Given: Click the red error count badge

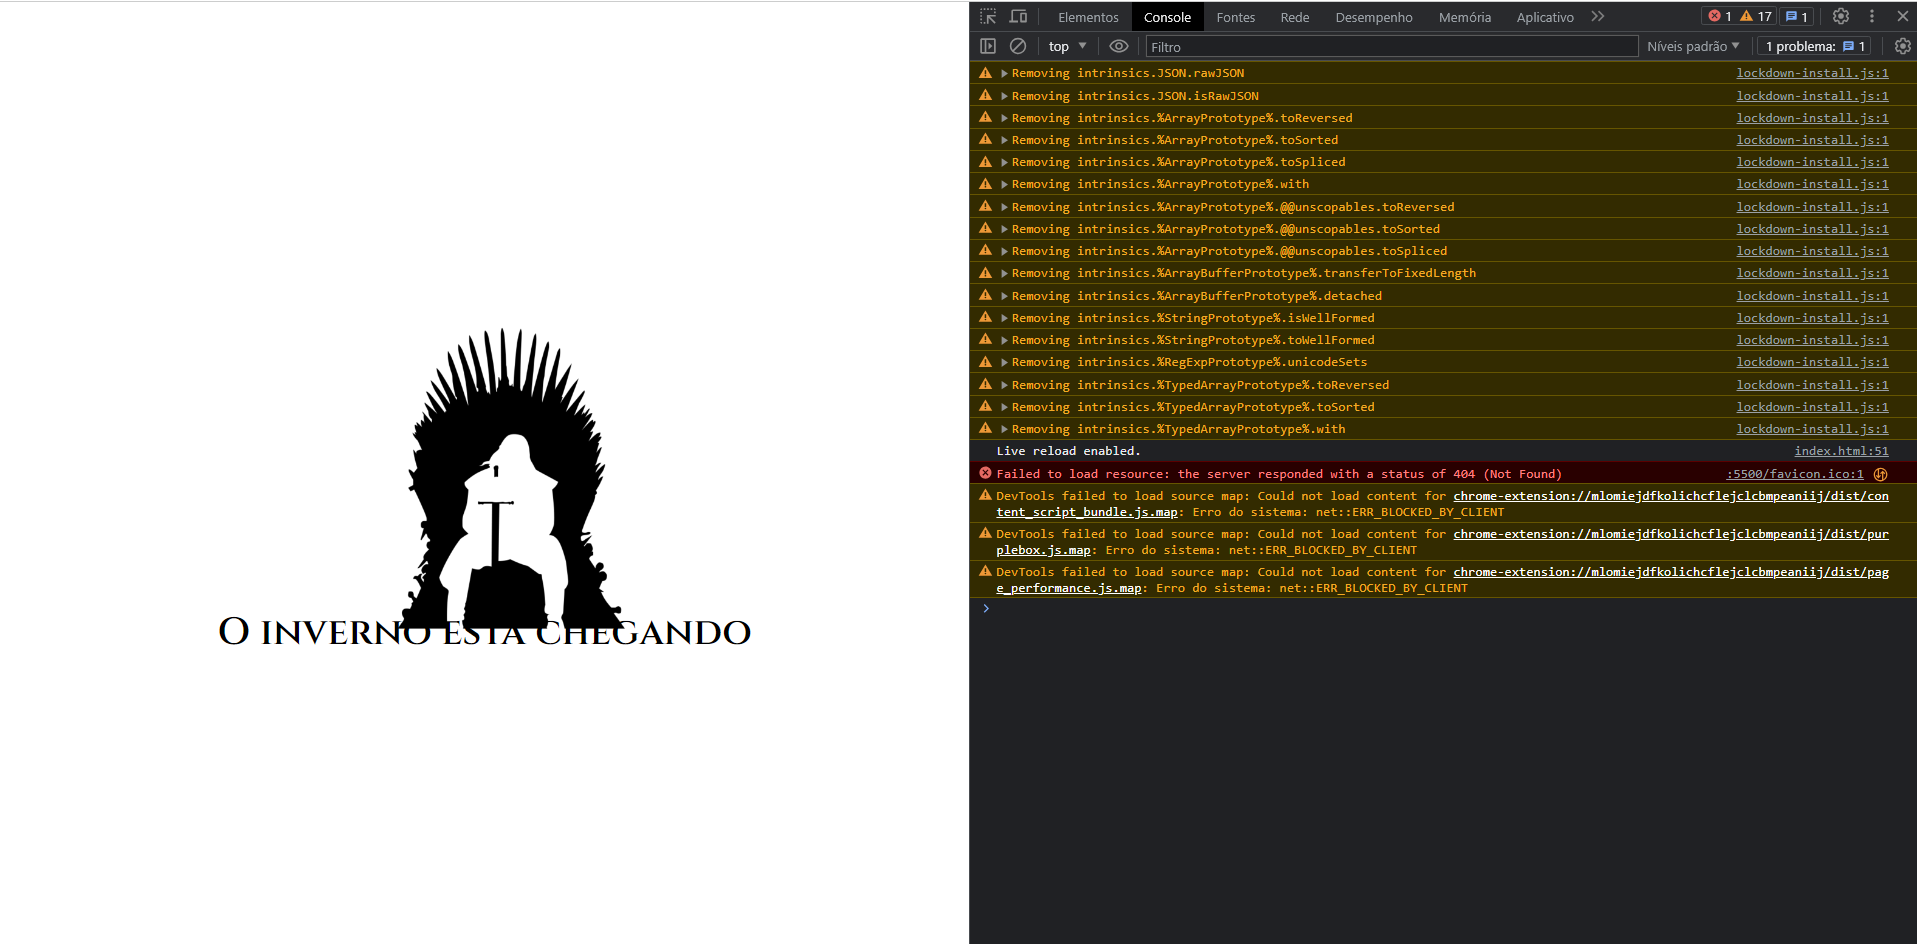Looking at the screenshot, I should click(x=1720, y=16).
